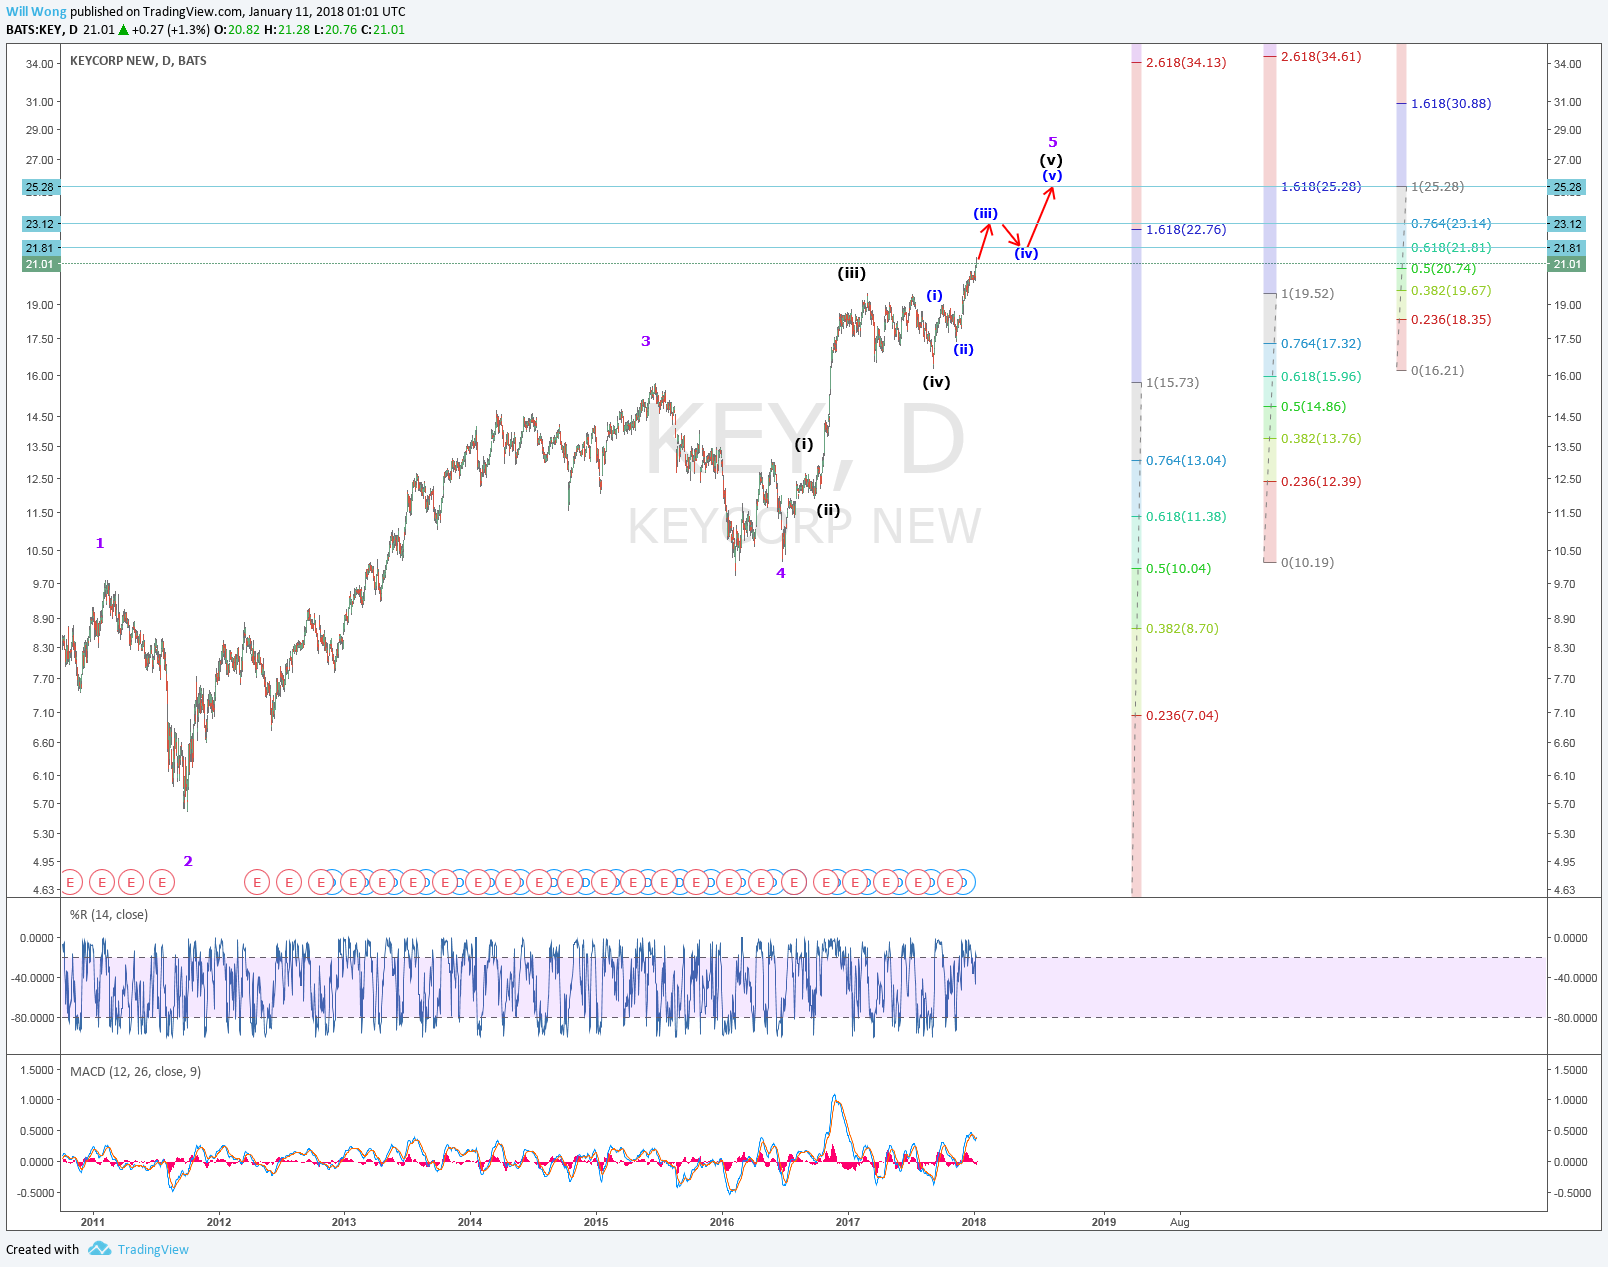The height and width of the screenshot is (1267, 1608).
Task: Select the black (iv) wave label
Action: [x=936, y=382]
